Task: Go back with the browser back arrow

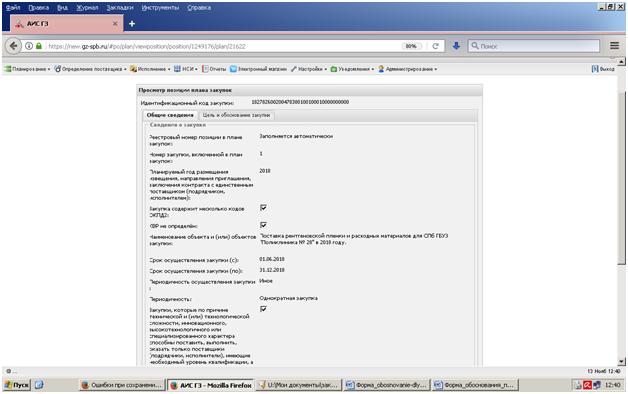Action: [x=13, y=46]
